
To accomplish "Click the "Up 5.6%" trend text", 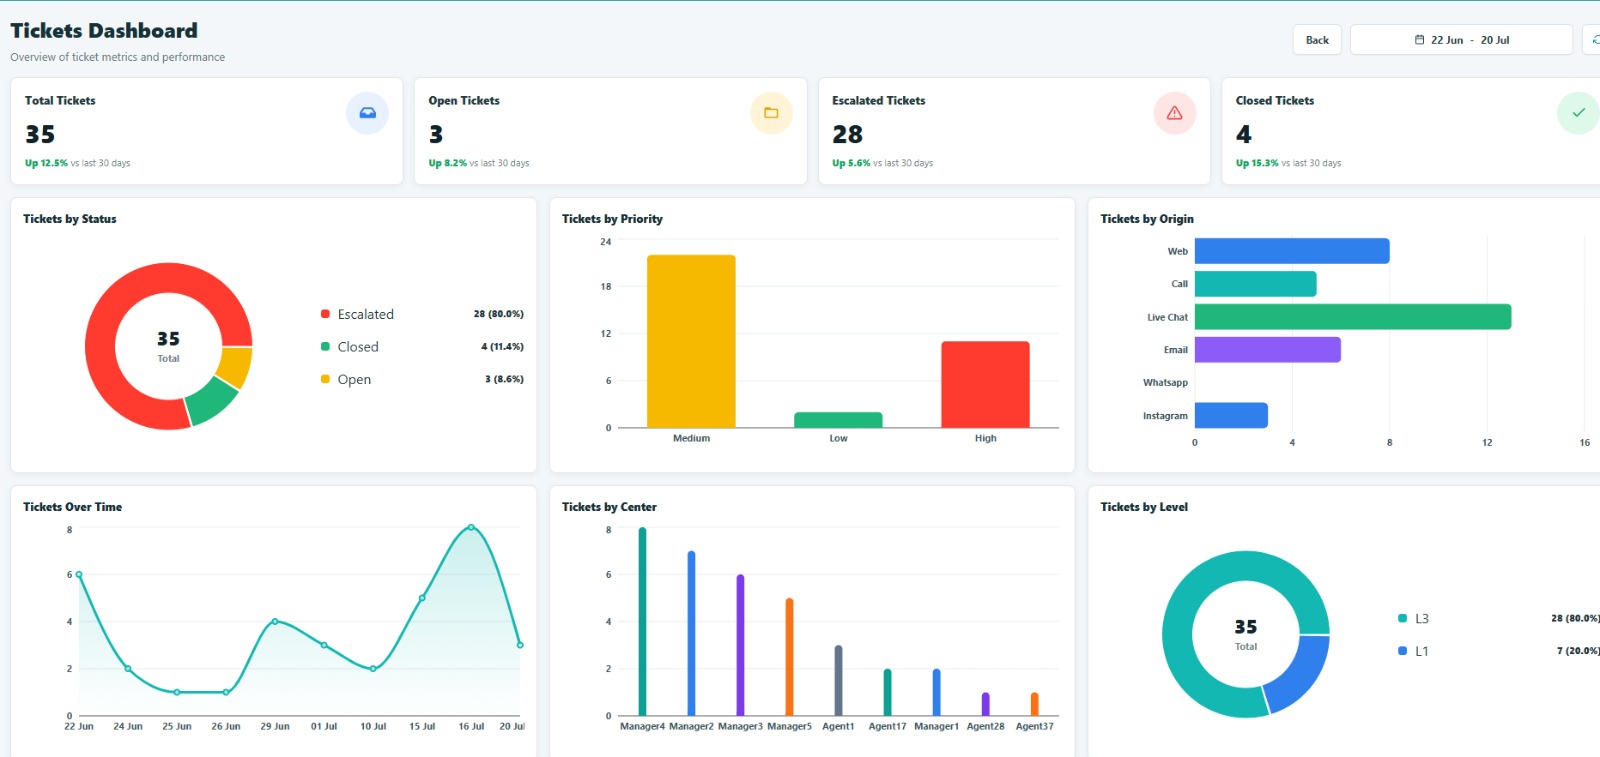I will pos(851,163).
